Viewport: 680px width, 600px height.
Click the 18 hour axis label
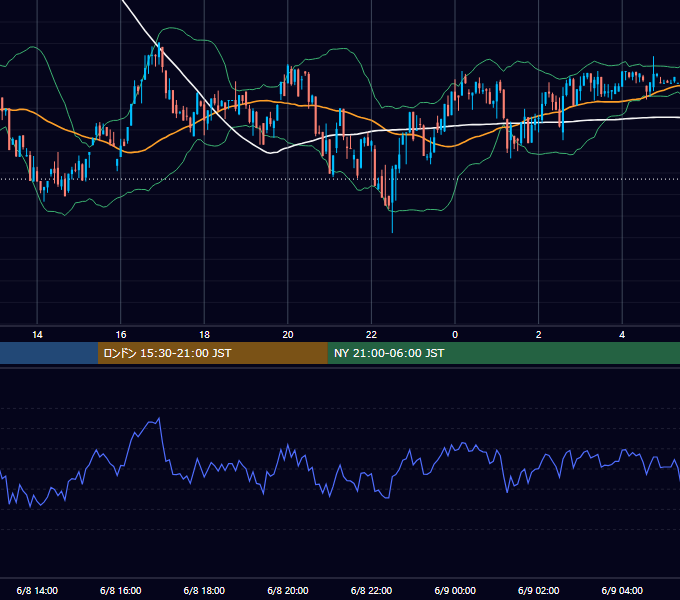(204, 335)
